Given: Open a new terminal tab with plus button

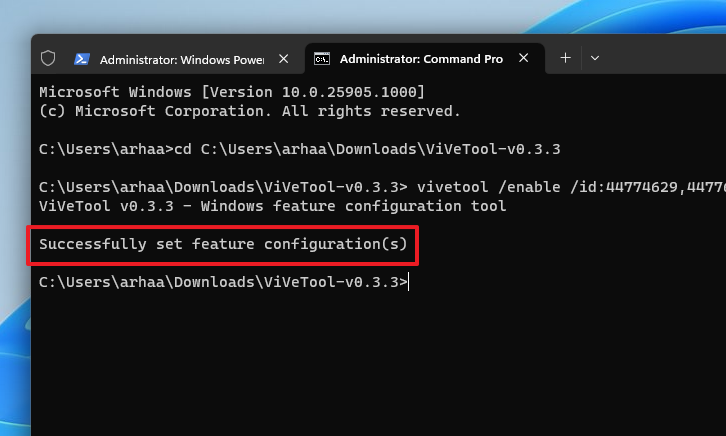Looking at the screenshot, I should (565, 58).
